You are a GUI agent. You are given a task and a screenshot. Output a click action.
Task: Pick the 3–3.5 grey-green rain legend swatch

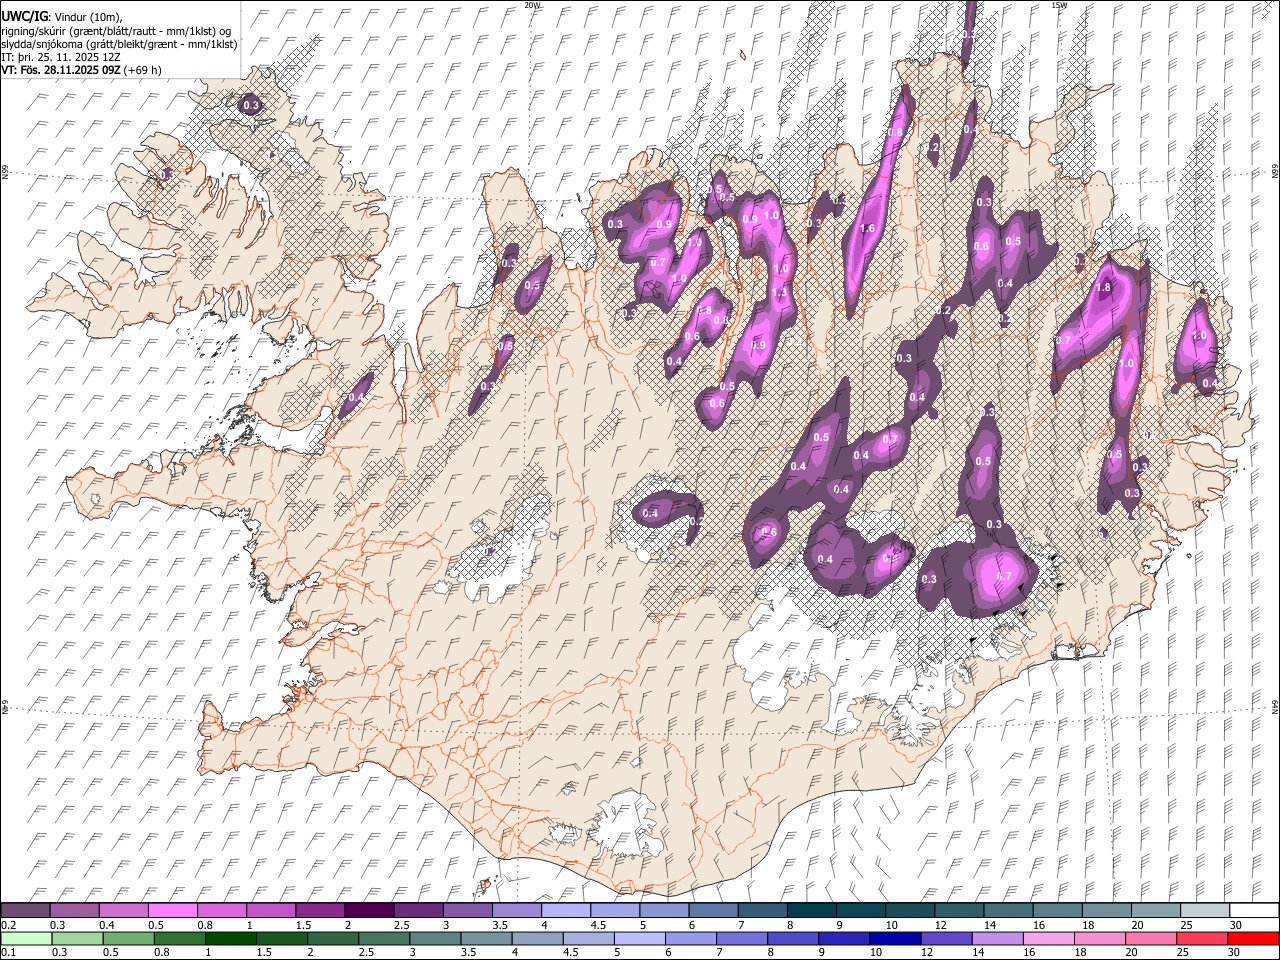(435, 938)
